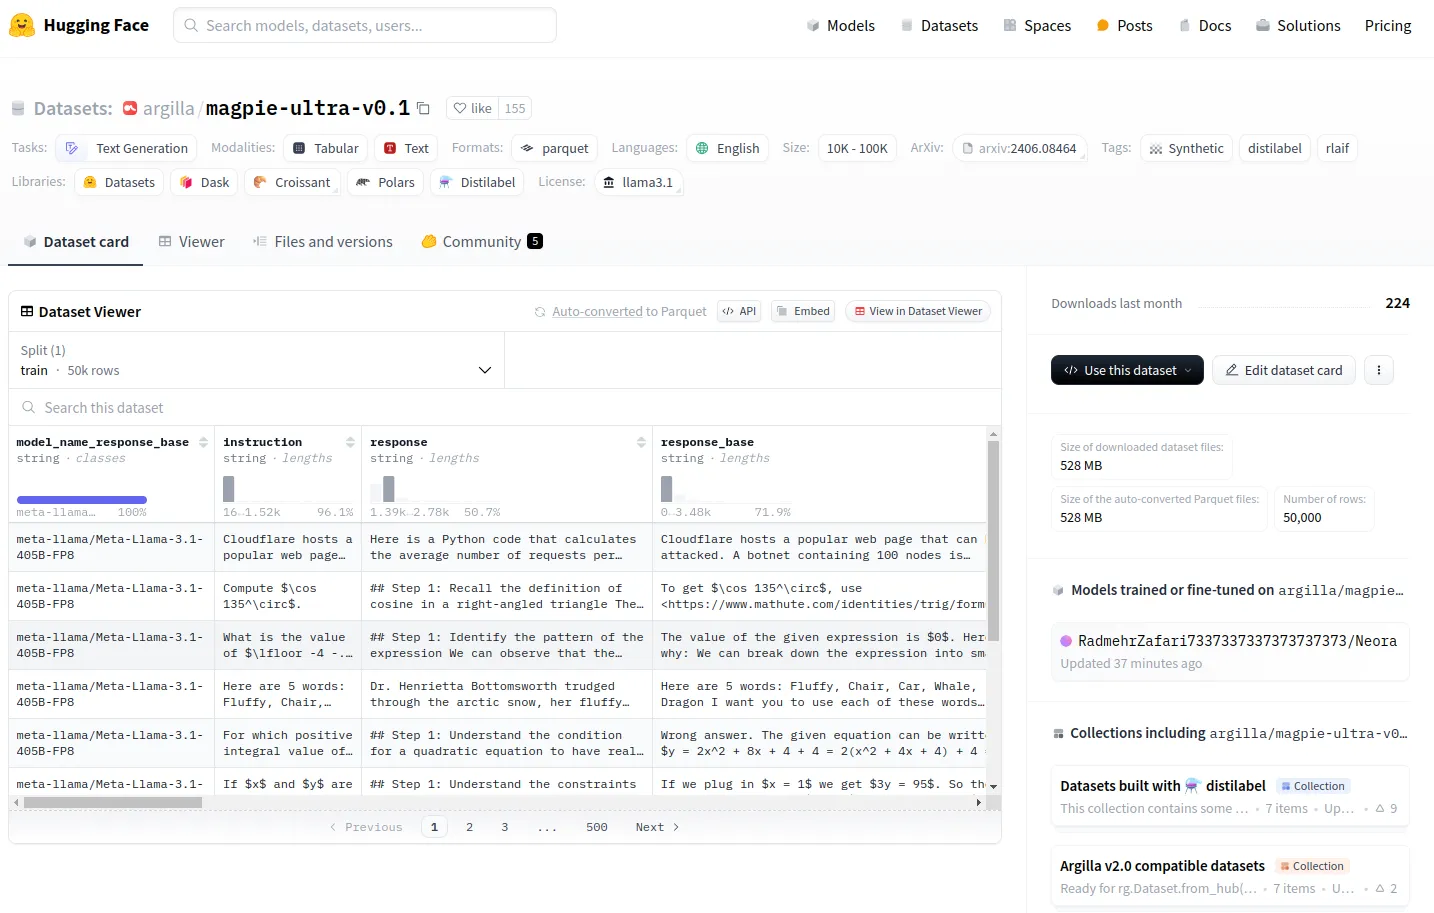Open the API button in Dataset Viewer

(739, 311)
